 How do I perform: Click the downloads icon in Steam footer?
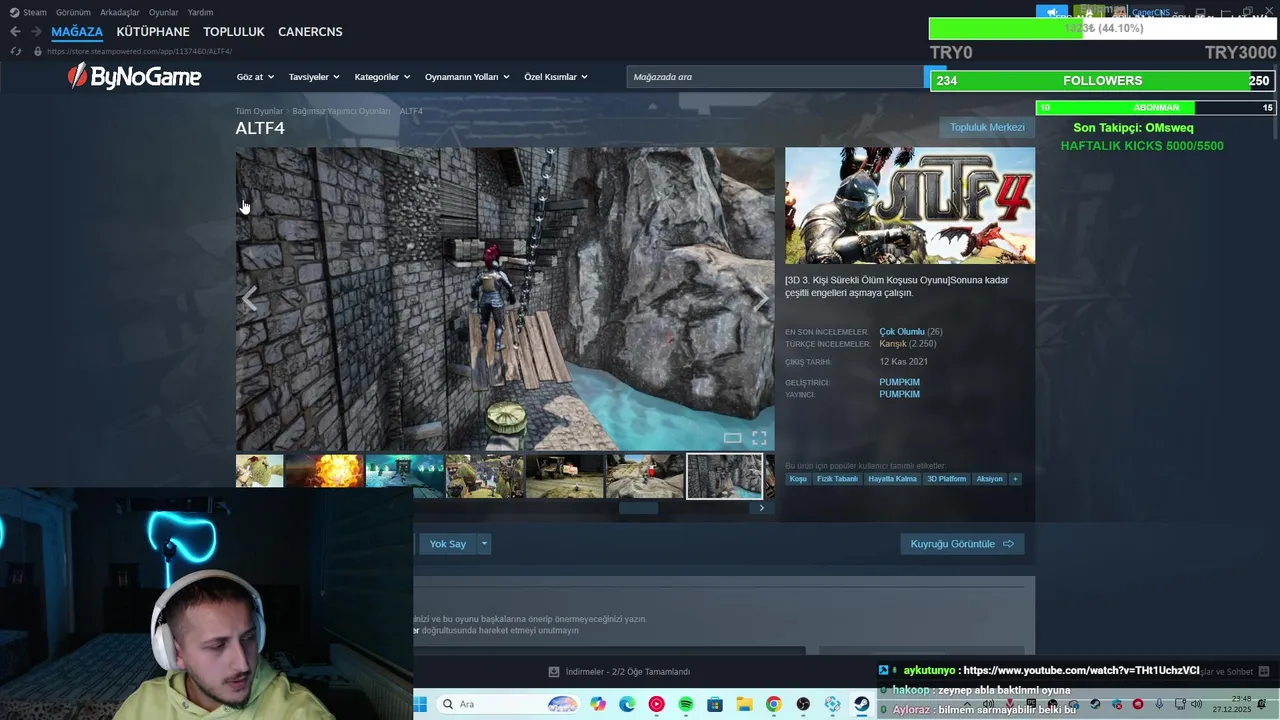554,672
